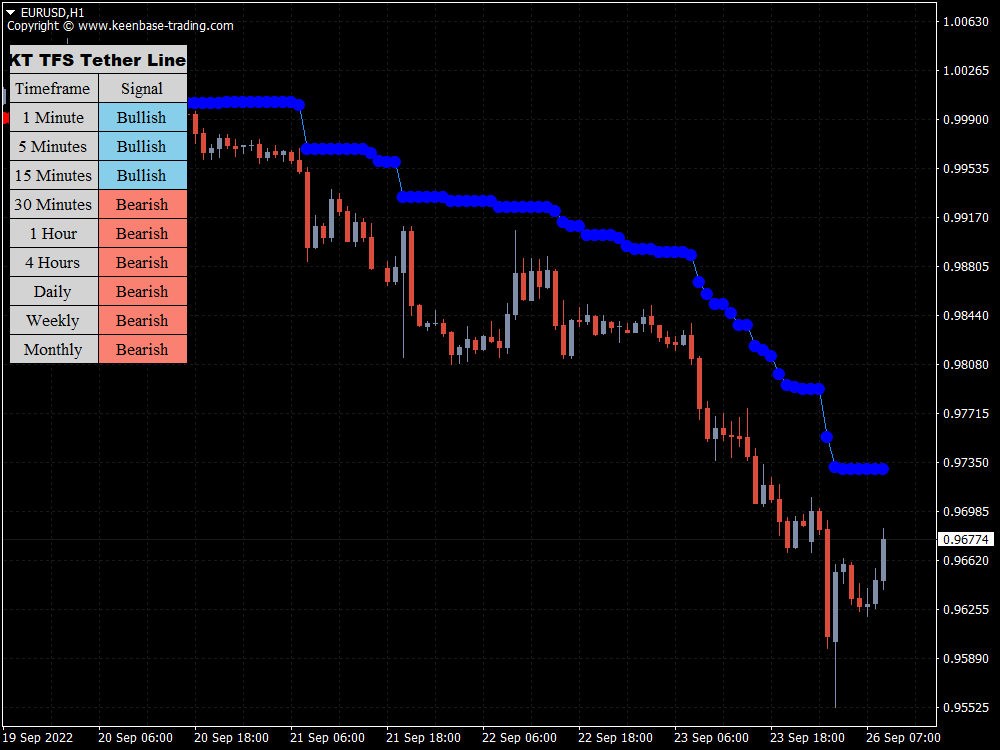Click the 1 Hour timeframe cell
Viewport: 1000px width, 750px height.
[x=54, y=234]
